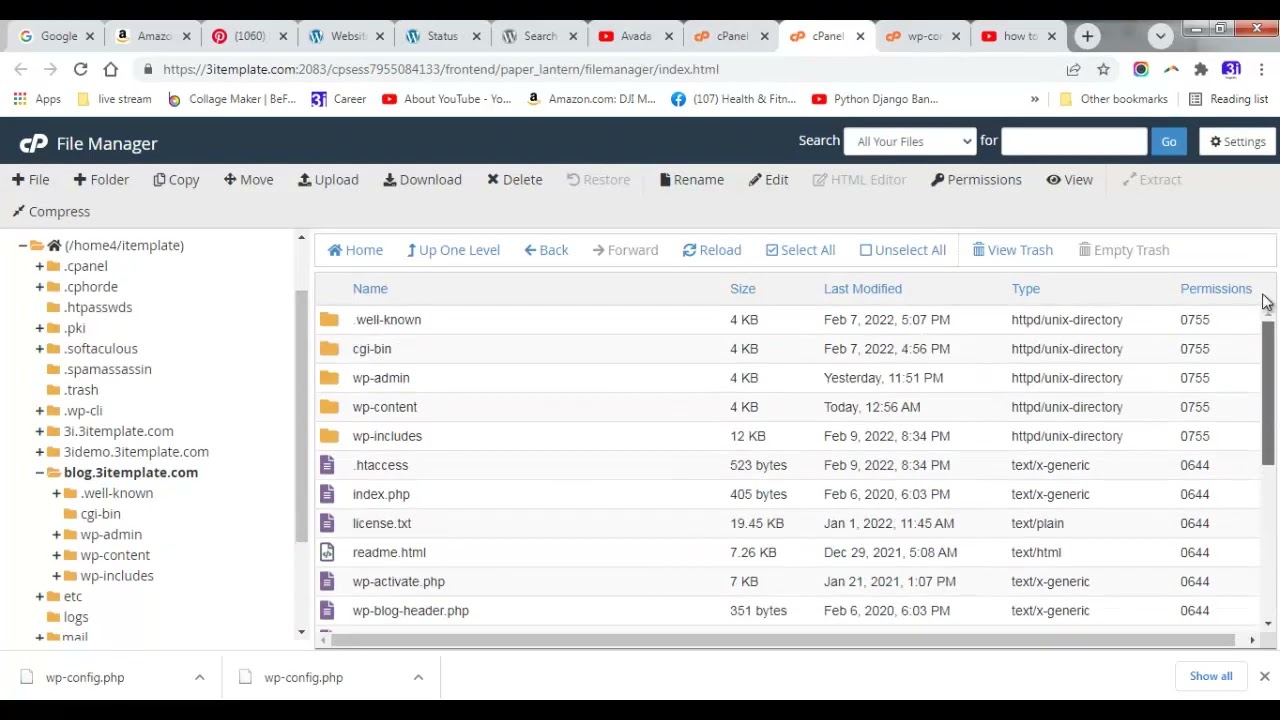This screenshot has width=1280, height=720.
Task: Click the cPanel logo in the header
Action: (33, 143)
